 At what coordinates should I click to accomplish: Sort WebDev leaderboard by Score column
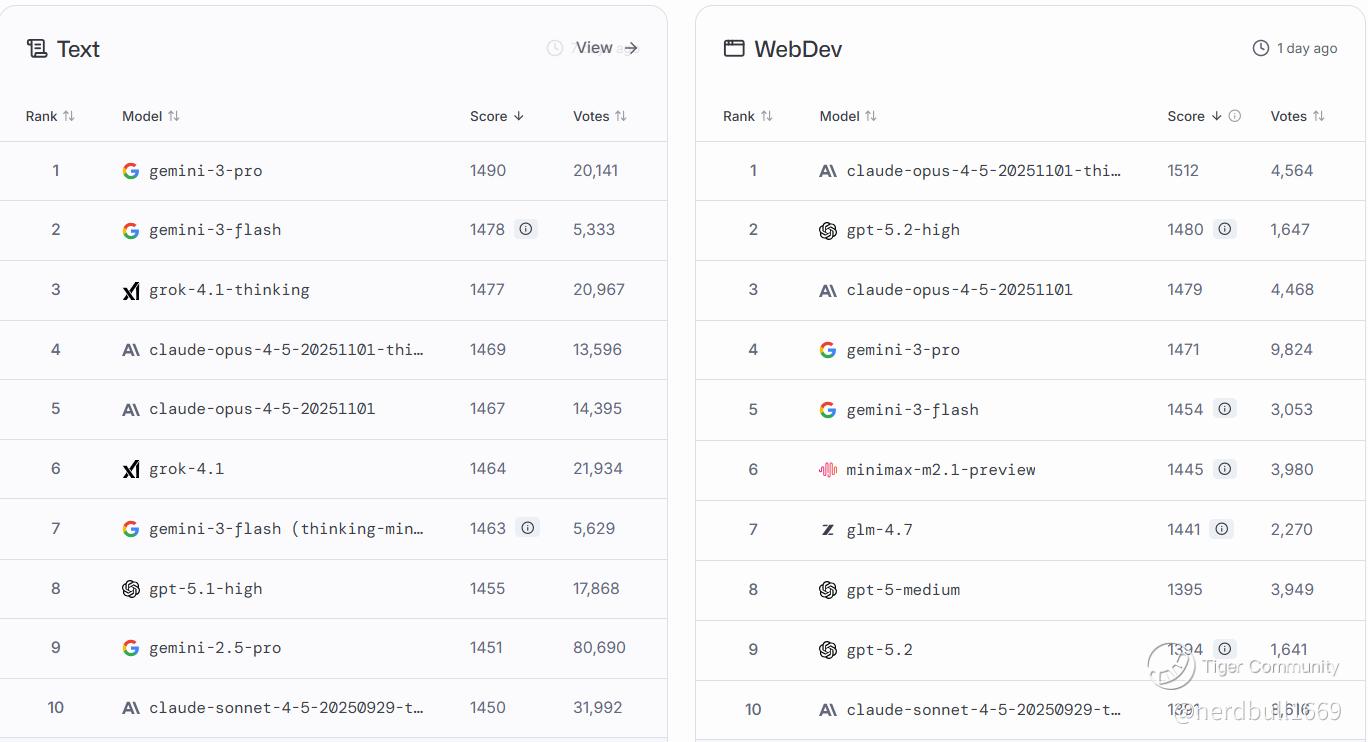pyautogui.click(x=1195, y=116)
